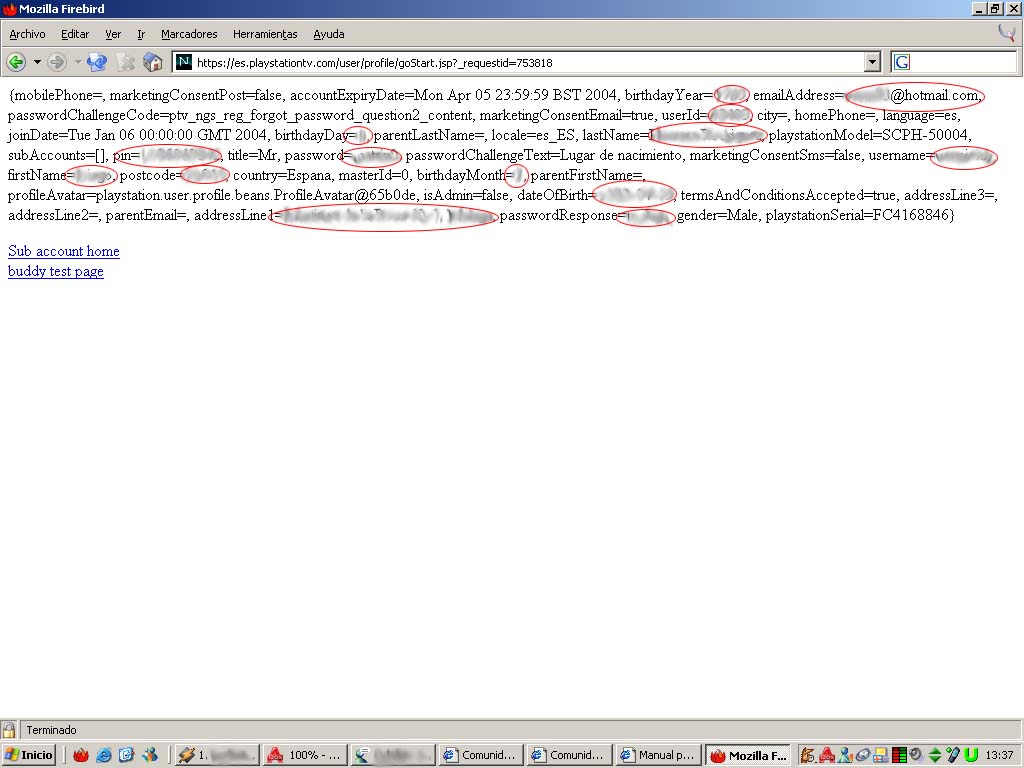Go back with the green Back arrow
The width and height of the screenshot is (1024, 768).
tap(16, 63)
